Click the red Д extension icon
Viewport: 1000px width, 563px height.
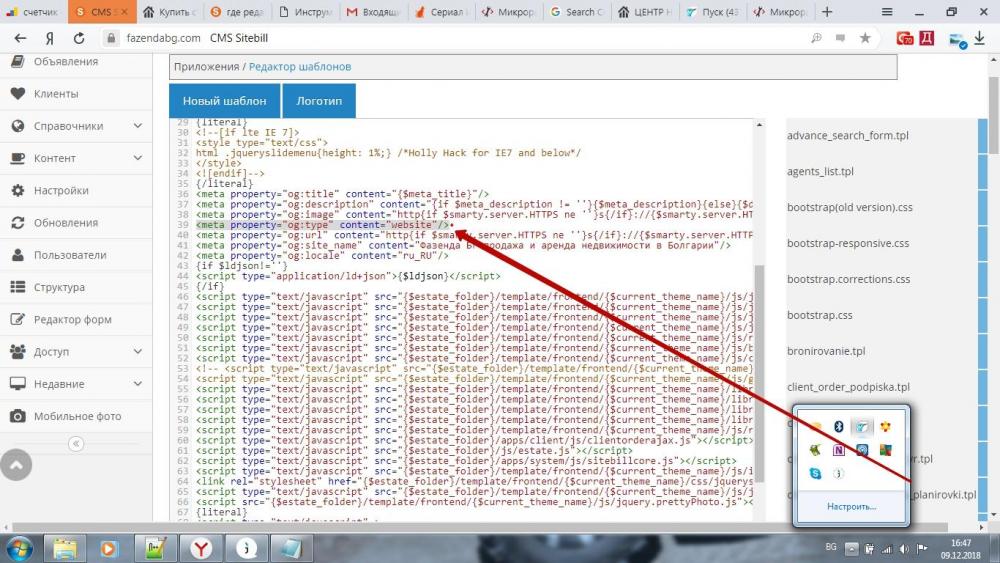(x=927, y=38)
